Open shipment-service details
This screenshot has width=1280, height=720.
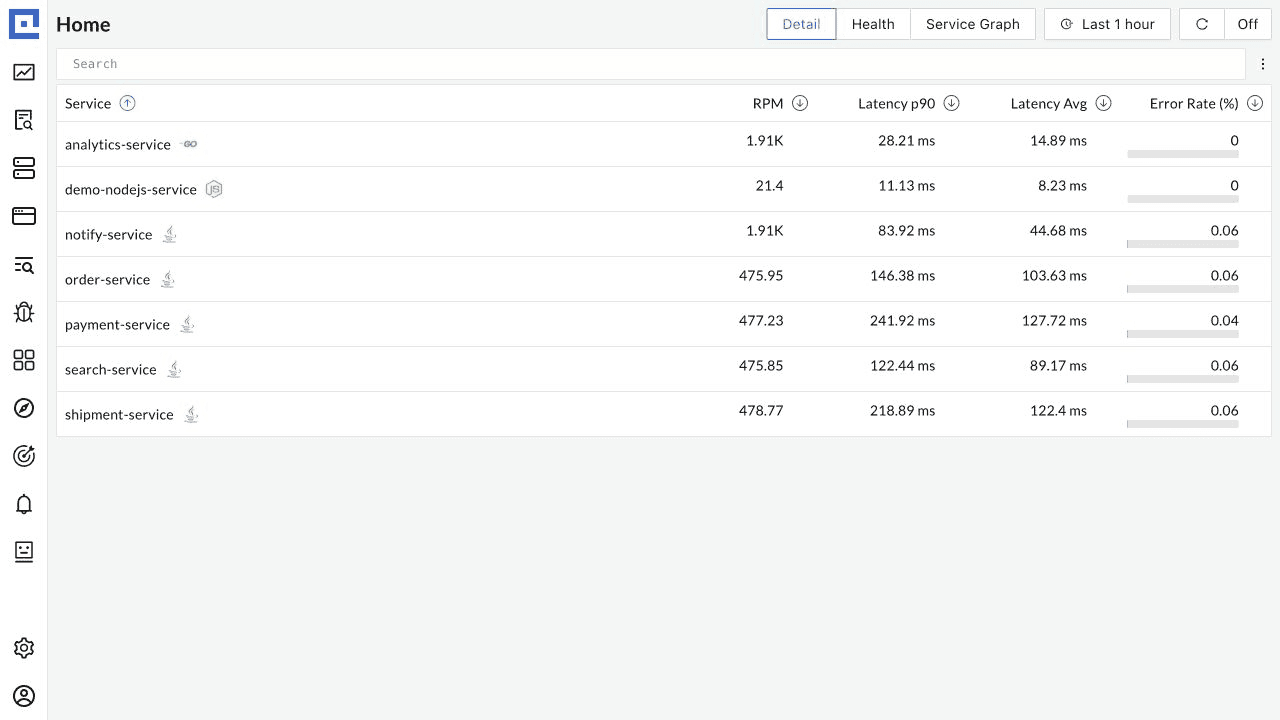119,414
